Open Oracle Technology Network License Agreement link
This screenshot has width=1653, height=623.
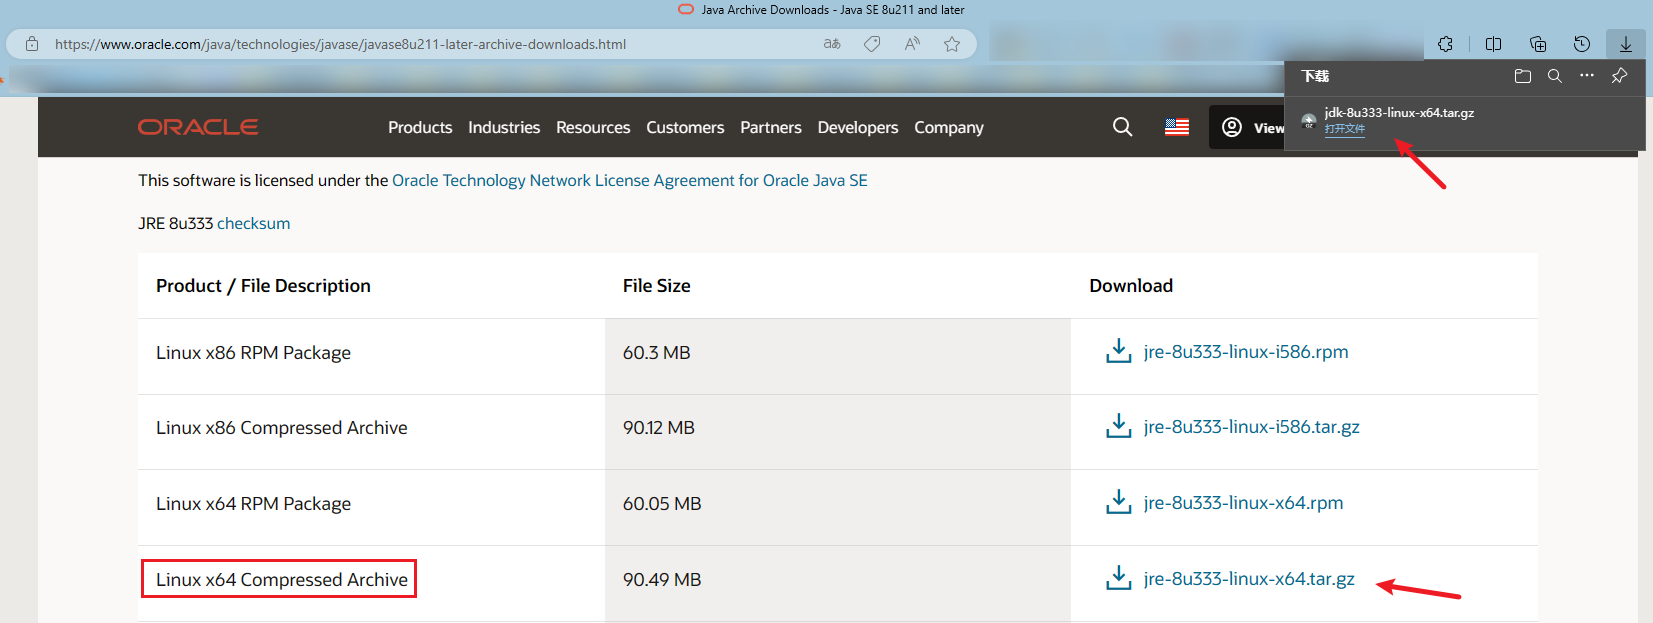[x=630, y=180]
